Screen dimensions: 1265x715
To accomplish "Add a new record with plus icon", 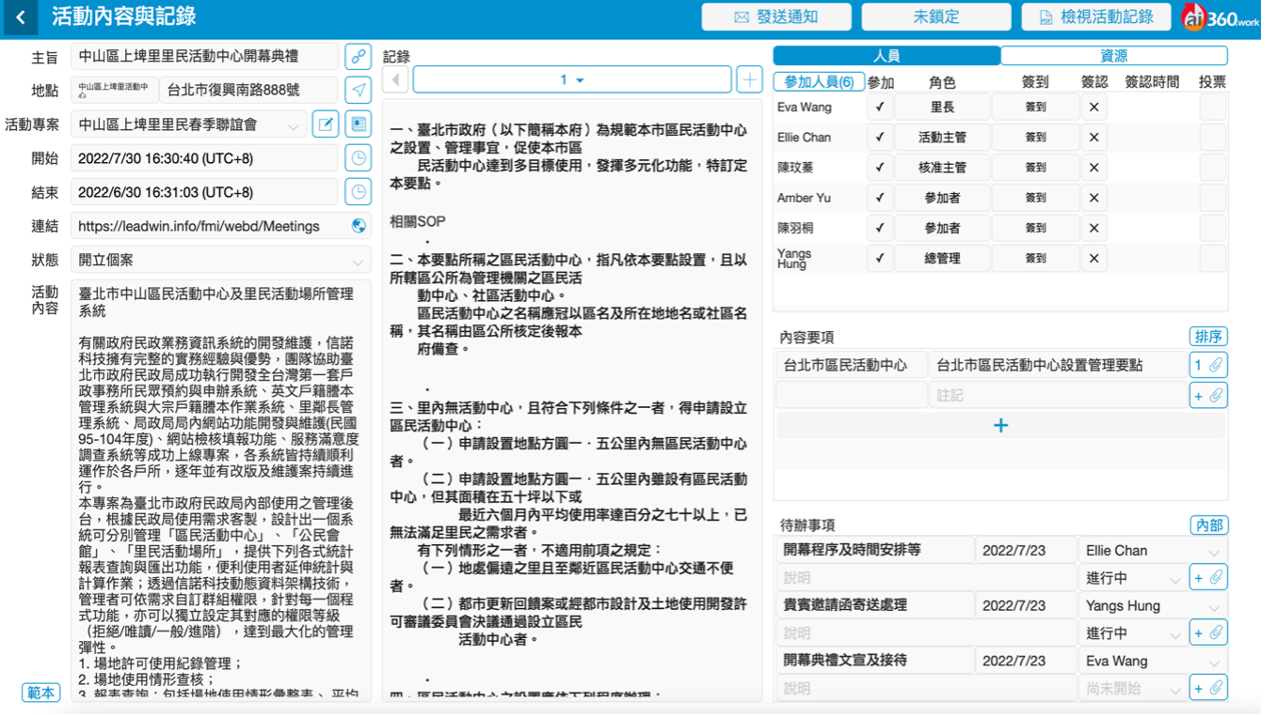I will [748, 80].
